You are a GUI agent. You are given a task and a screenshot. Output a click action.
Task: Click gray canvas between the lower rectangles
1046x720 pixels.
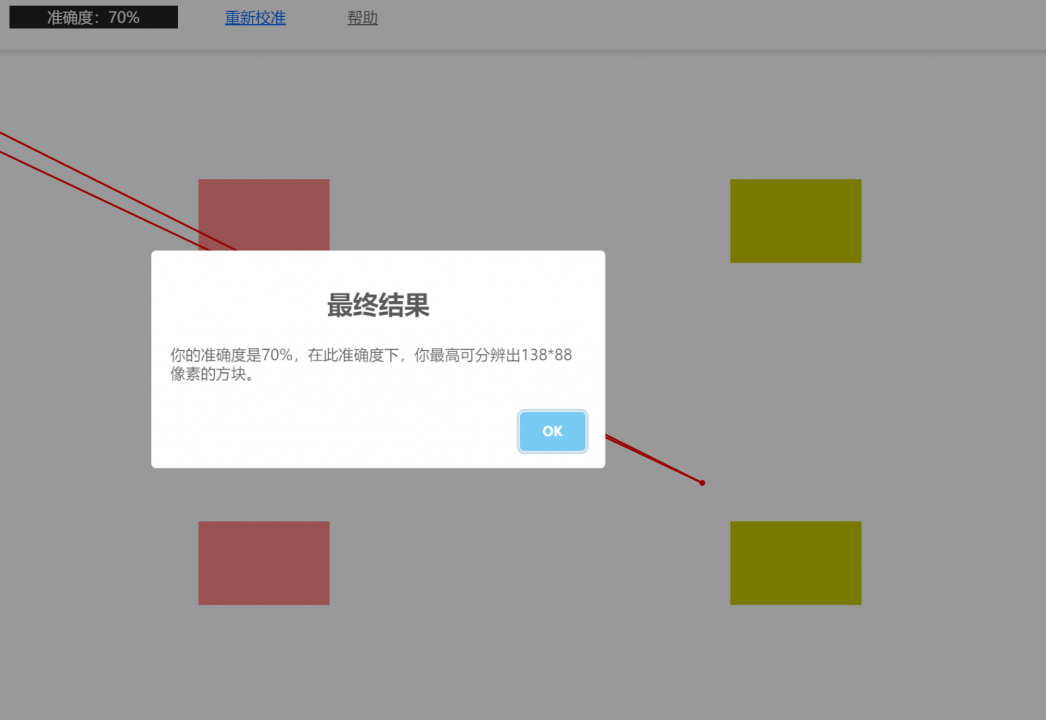[x=530, y=563]
